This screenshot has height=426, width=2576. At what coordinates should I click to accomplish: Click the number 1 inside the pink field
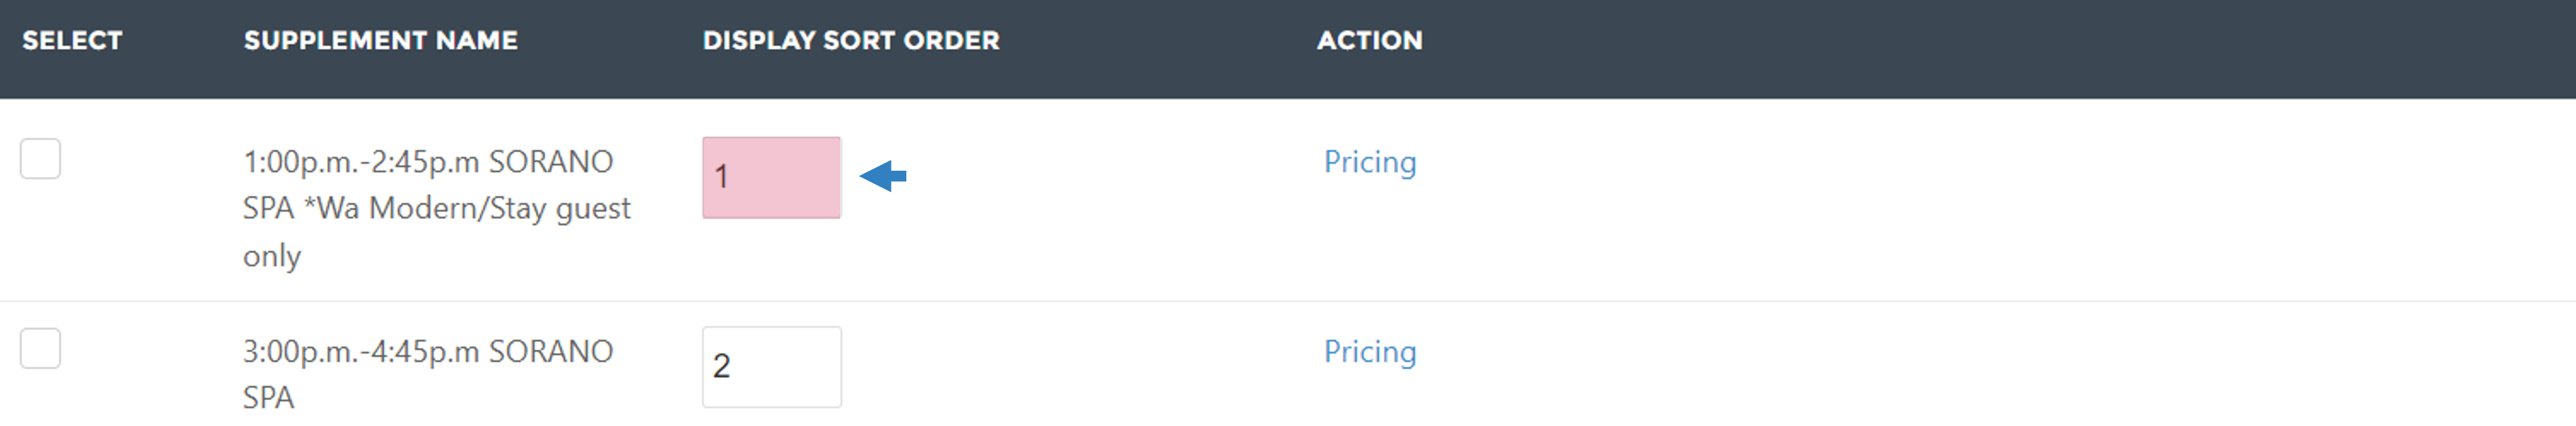coord(721,177)
